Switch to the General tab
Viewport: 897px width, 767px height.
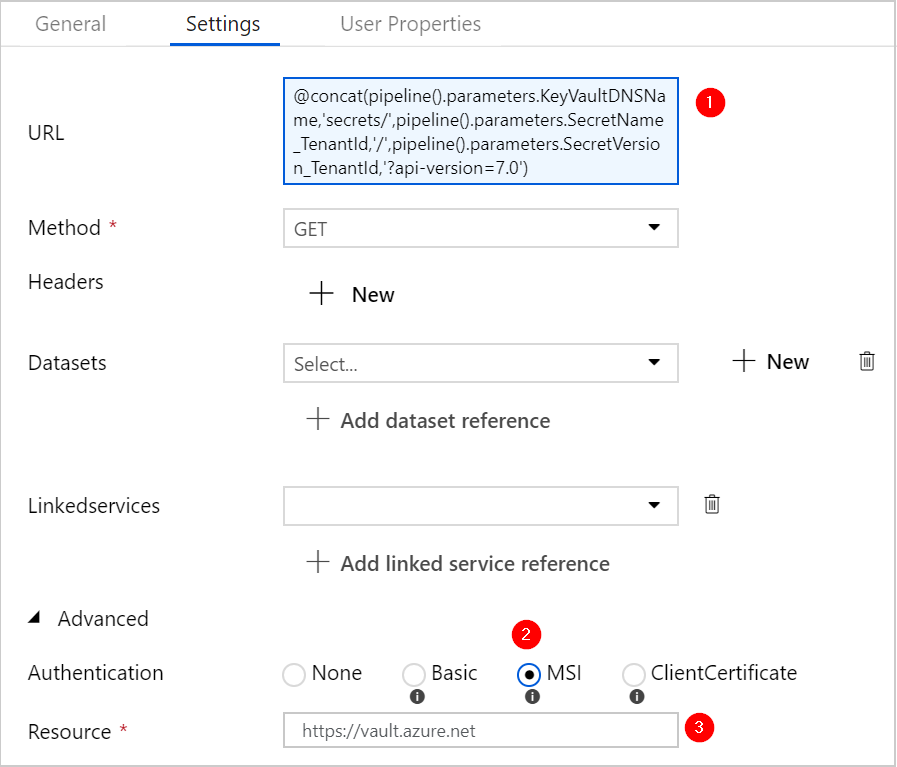70,24
